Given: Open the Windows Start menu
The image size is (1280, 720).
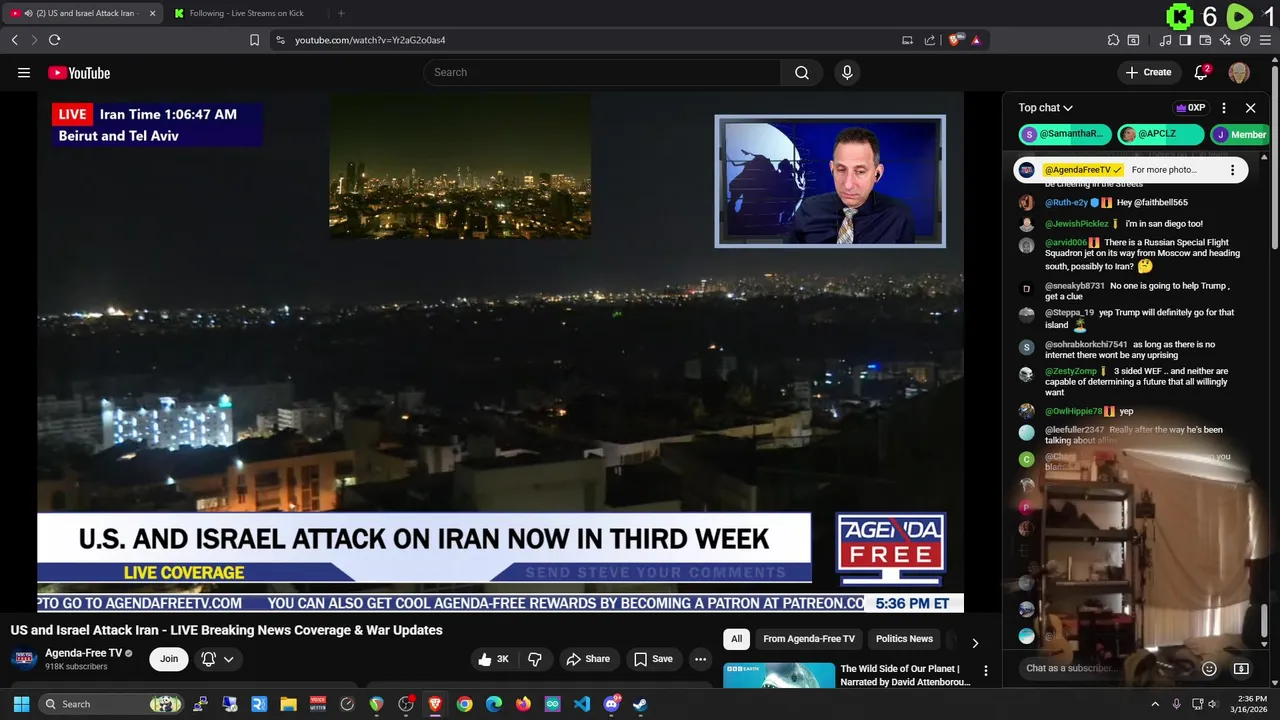Looking at the screenshot, I should [22, 704].
